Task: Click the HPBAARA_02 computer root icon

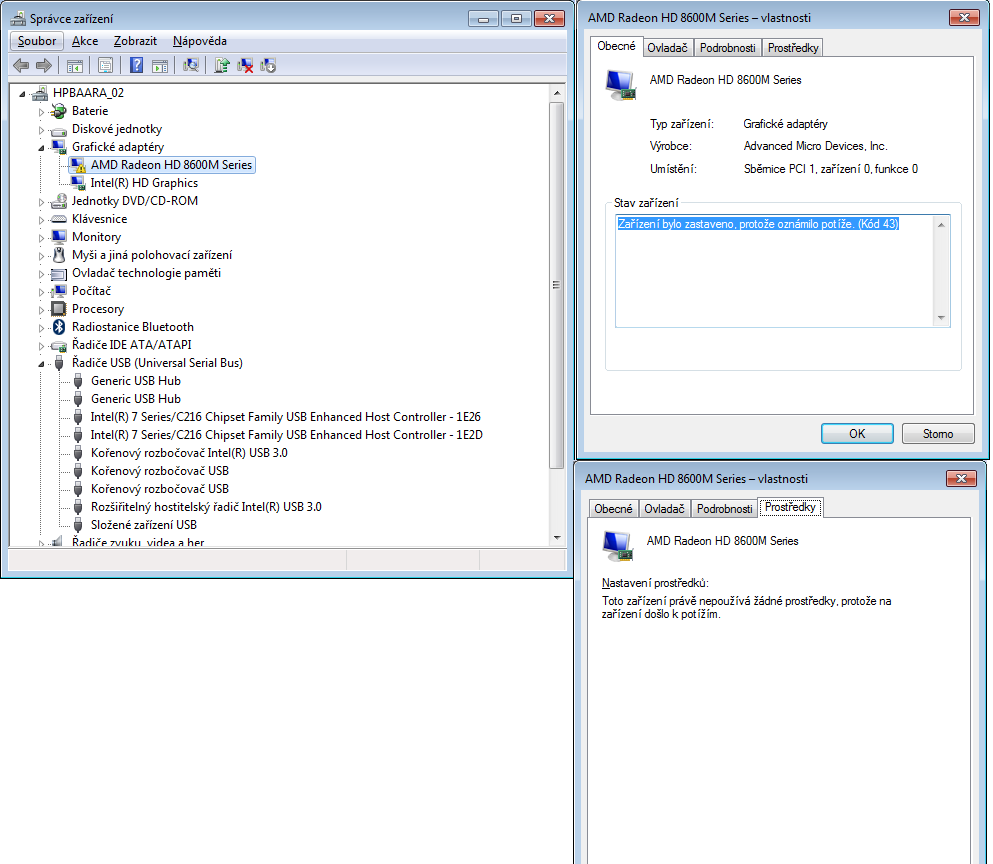Action: click(x=40, y=93)
